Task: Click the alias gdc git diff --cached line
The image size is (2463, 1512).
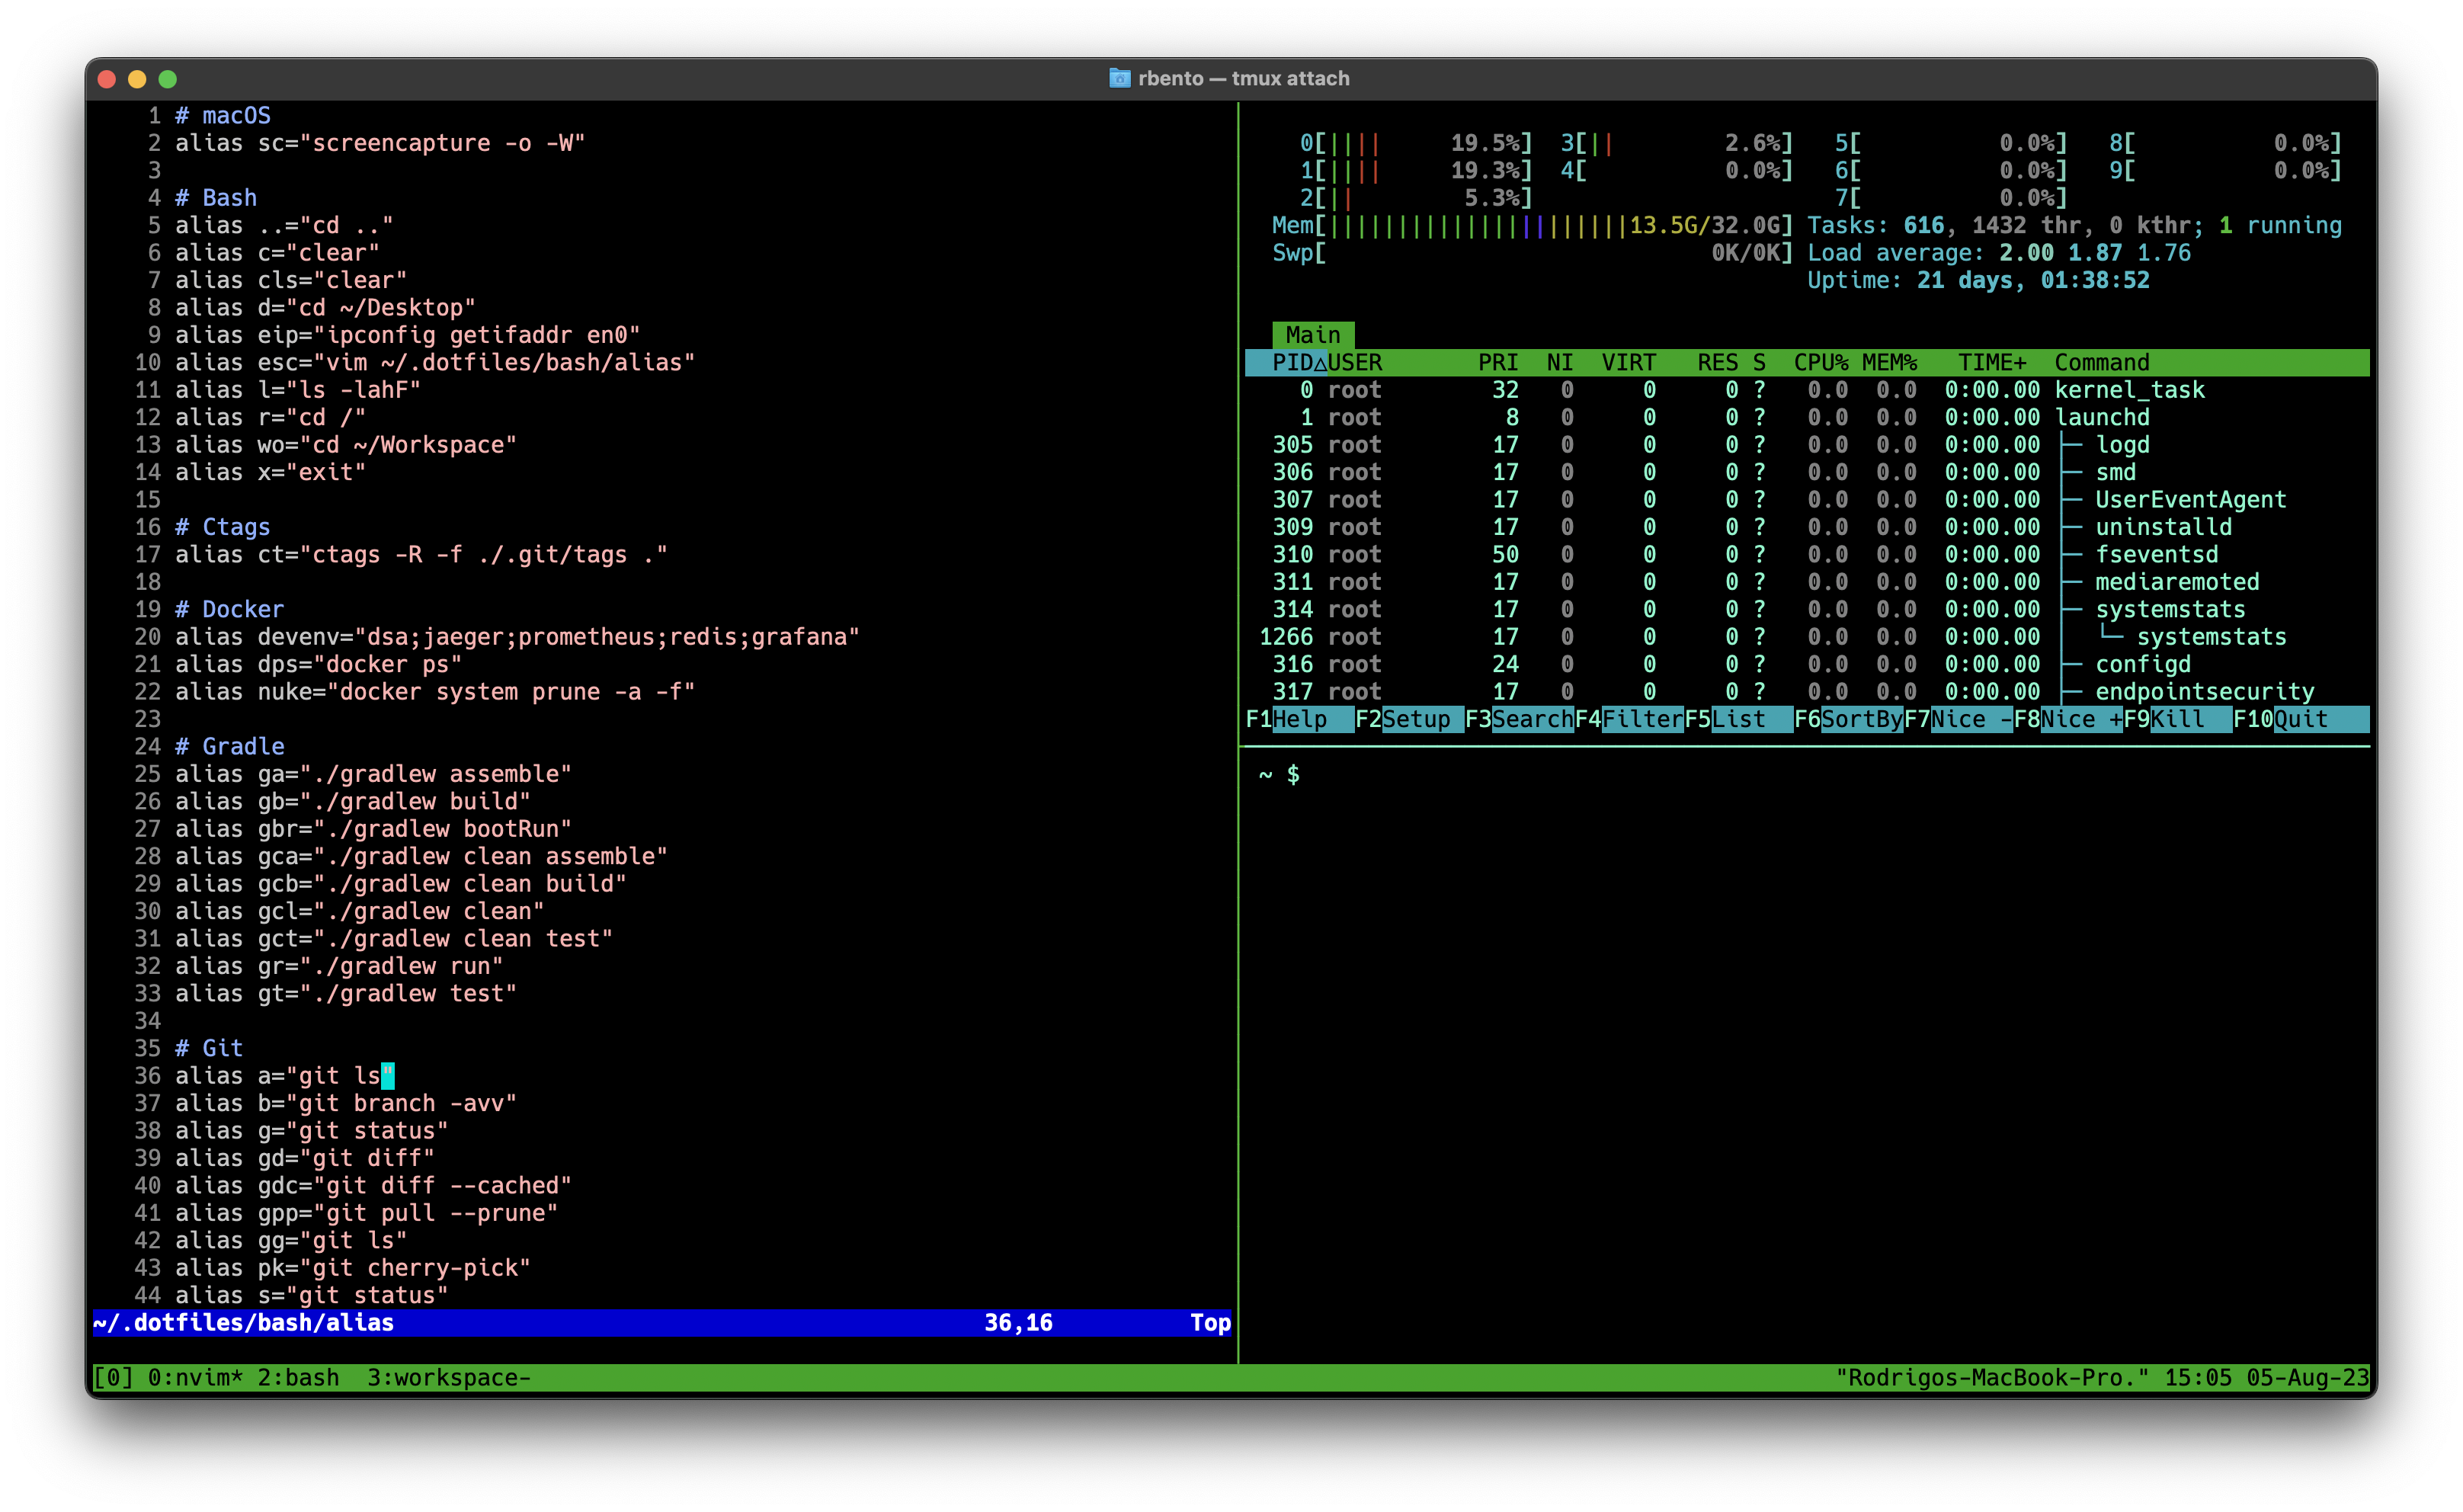Action: tap(373, 1186)
